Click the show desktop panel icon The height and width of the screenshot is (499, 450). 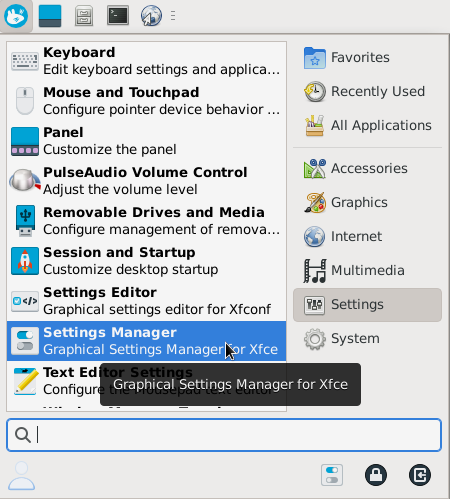50,16
